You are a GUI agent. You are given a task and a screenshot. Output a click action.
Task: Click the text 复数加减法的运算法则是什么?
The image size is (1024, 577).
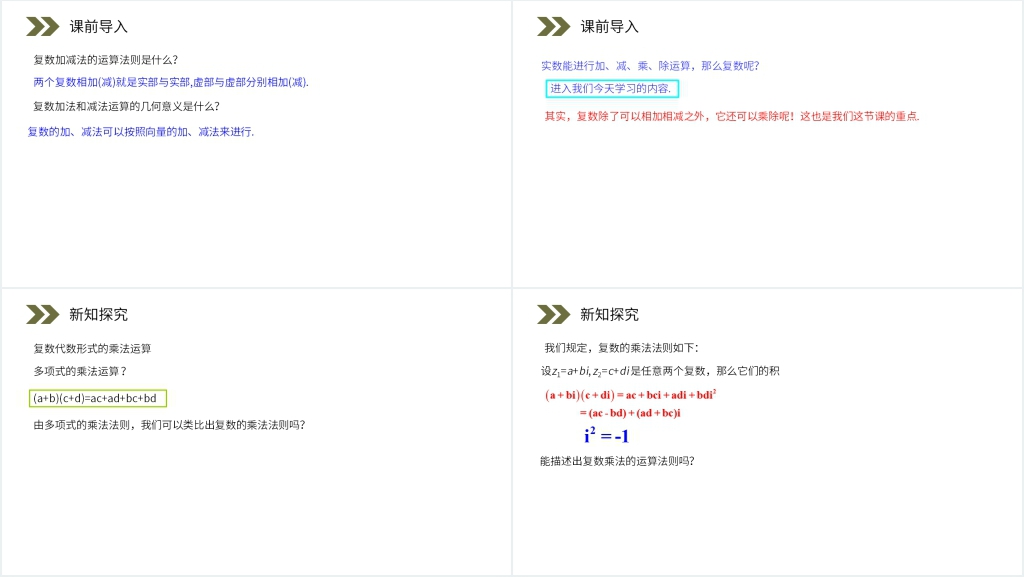click(x=105, y=60)
